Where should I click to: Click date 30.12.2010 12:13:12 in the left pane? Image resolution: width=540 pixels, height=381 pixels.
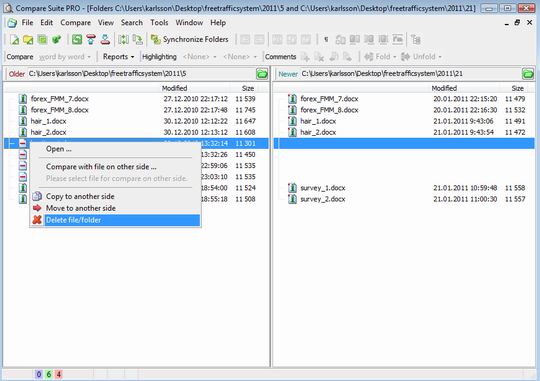(x=195, y=132)
